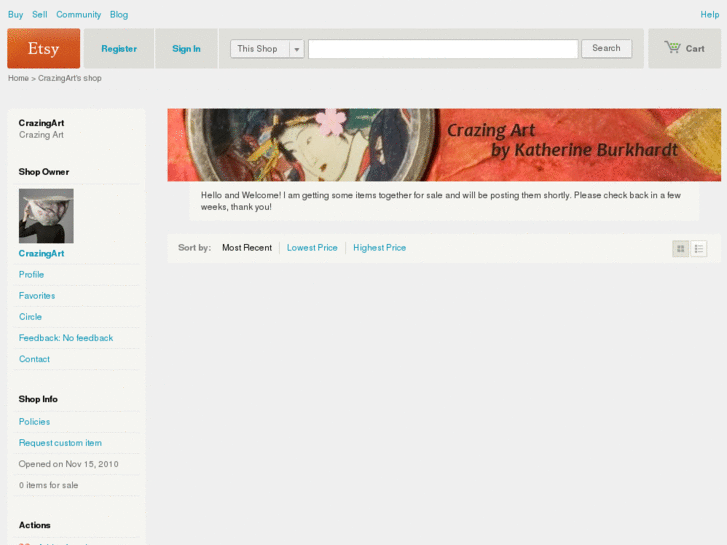Select Request custom item

60,443
